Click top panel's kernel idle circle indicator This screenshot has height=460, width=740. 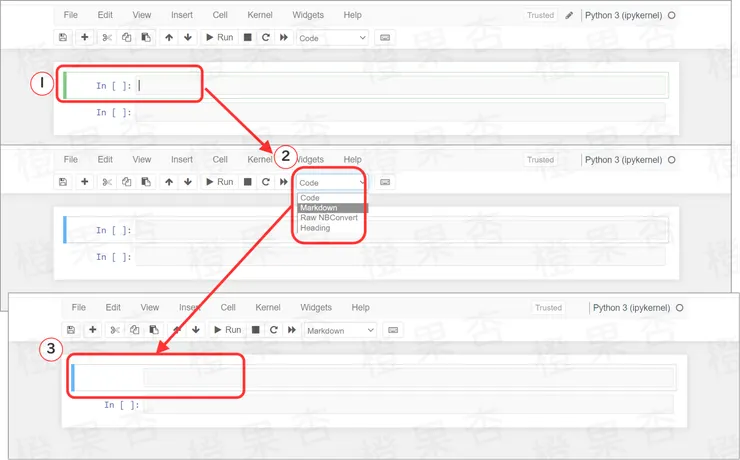tap(672, 15)
